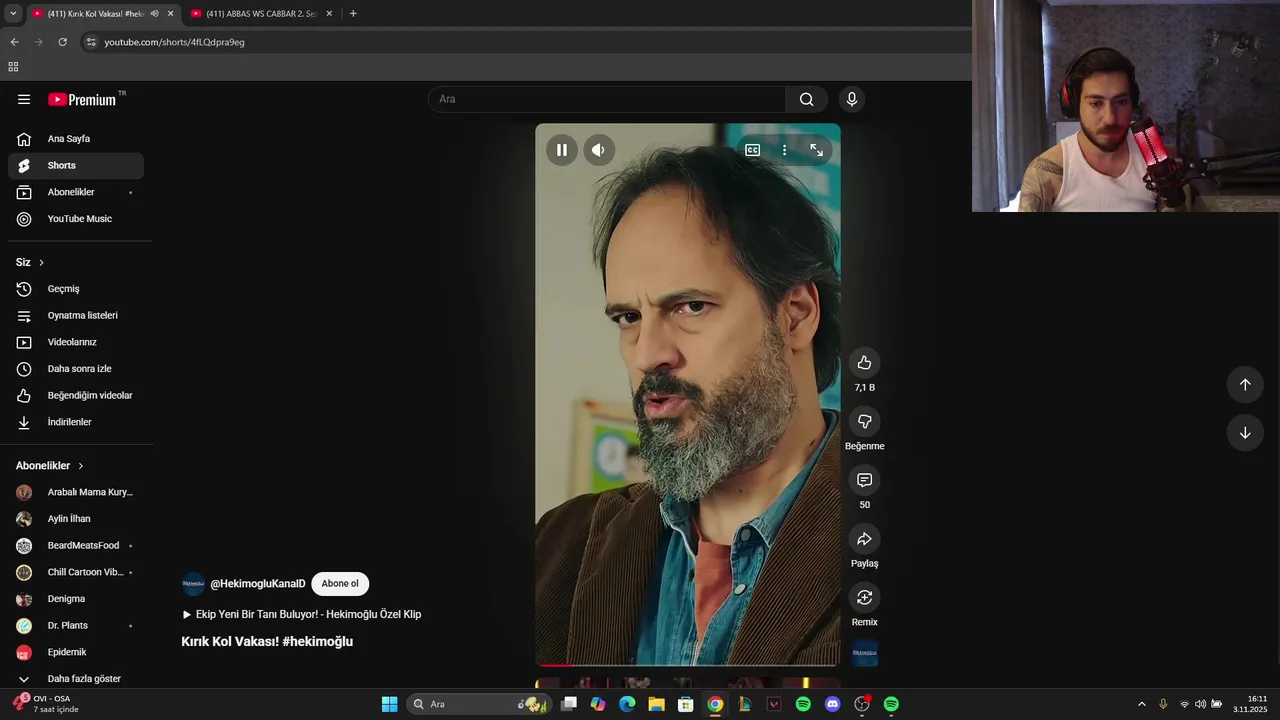This screenshot has height=720, width=1280.
Task: Focus the YouTube Ara search field
Action: click(607, 99)
